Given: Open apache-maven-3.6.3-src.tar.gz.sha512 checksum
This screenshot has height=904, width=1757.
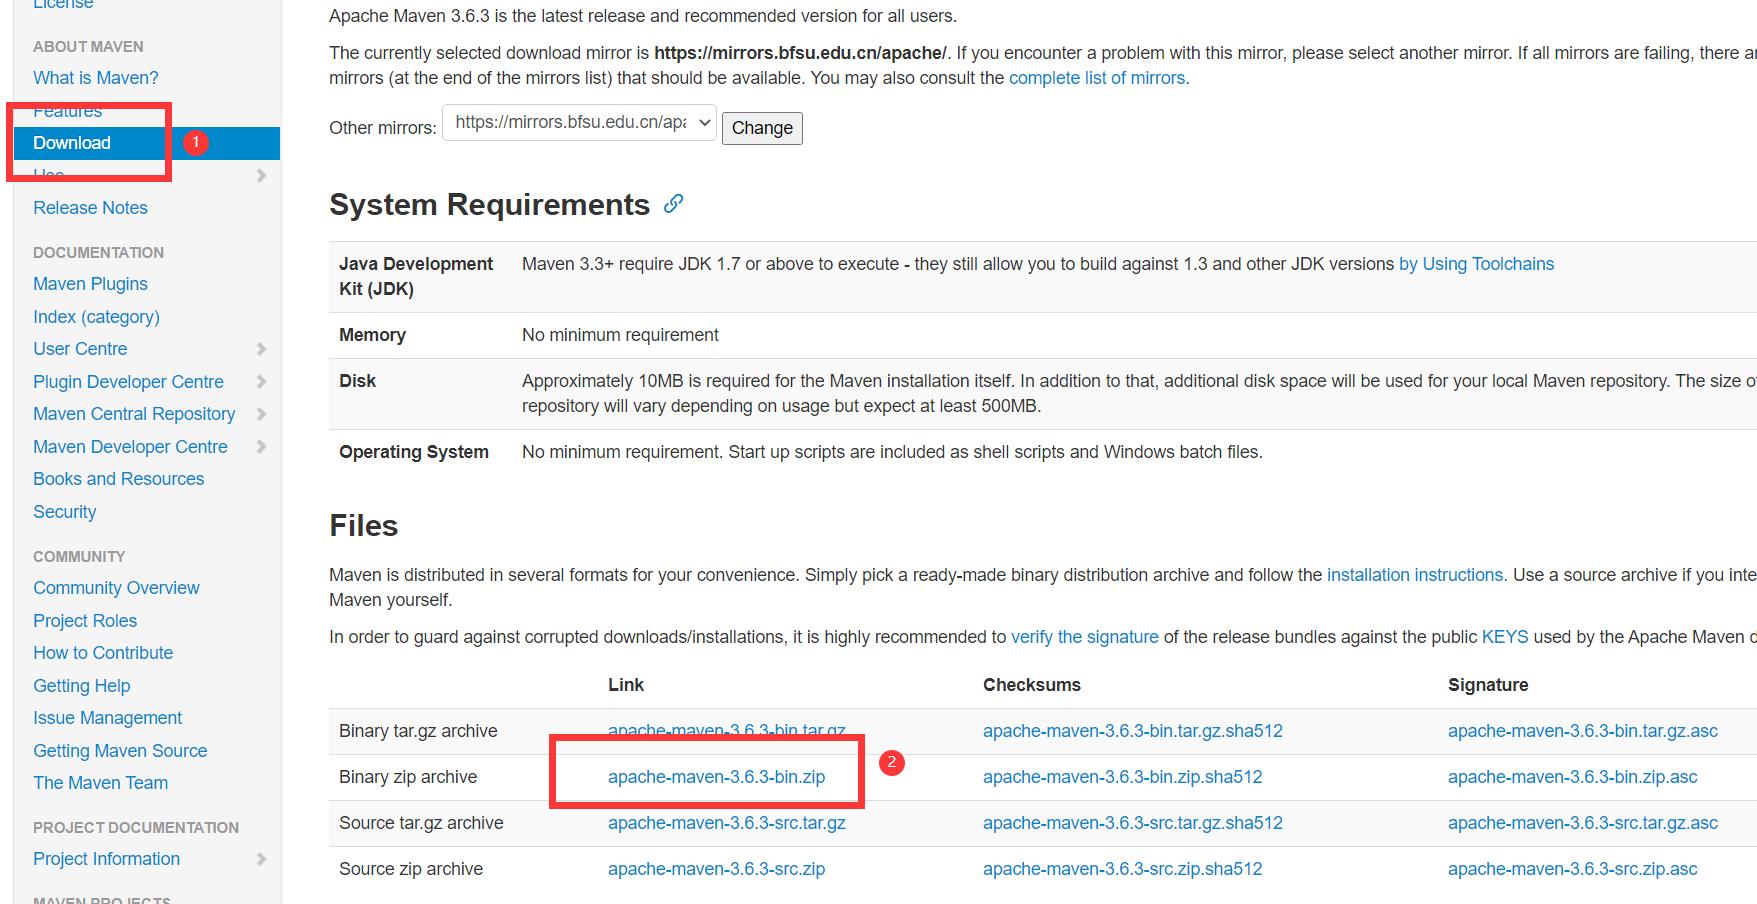Looking at the screenshot, I should (x=1133, y=823).
